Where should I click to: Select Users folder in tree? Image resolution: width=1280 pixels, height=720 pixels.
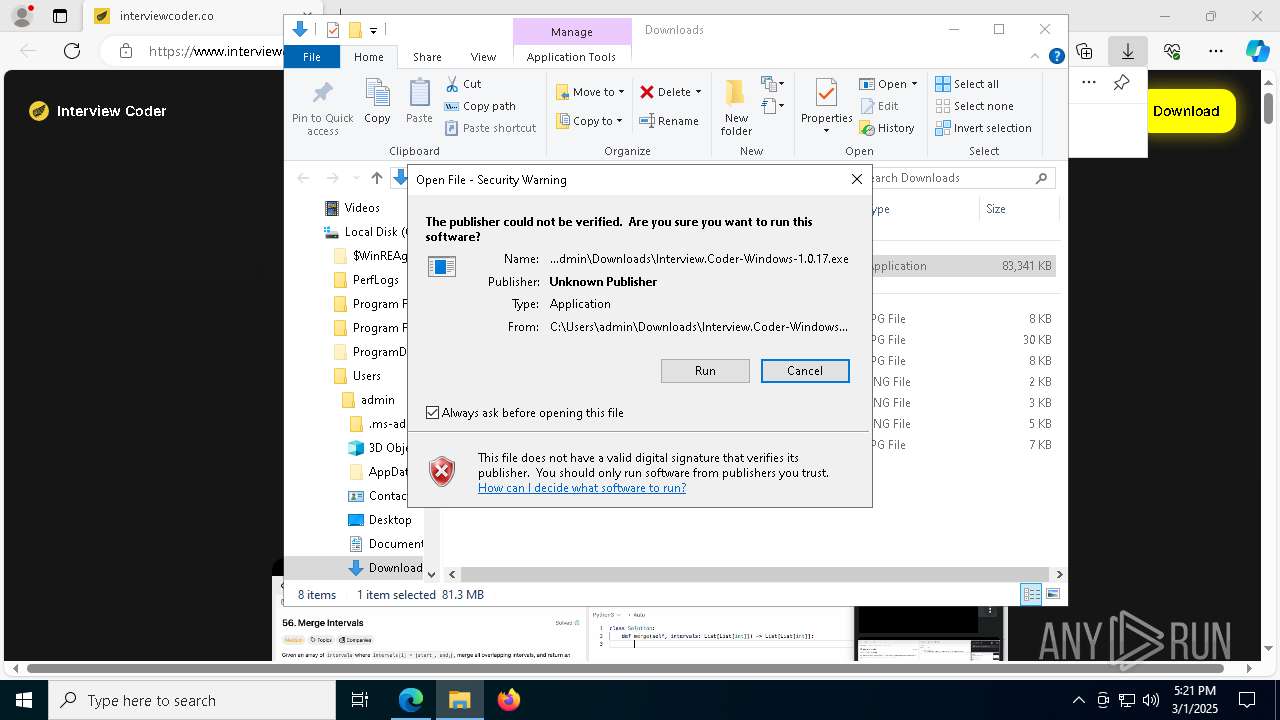[357, 376]
